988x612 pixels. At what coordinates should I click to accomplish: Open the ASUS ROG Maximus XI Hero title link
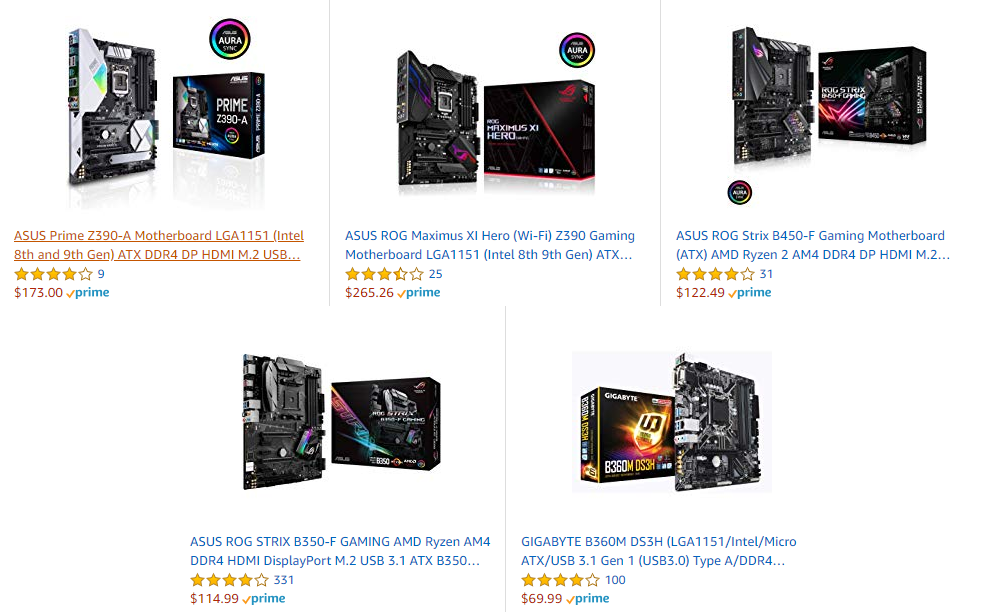click(490, 245)
